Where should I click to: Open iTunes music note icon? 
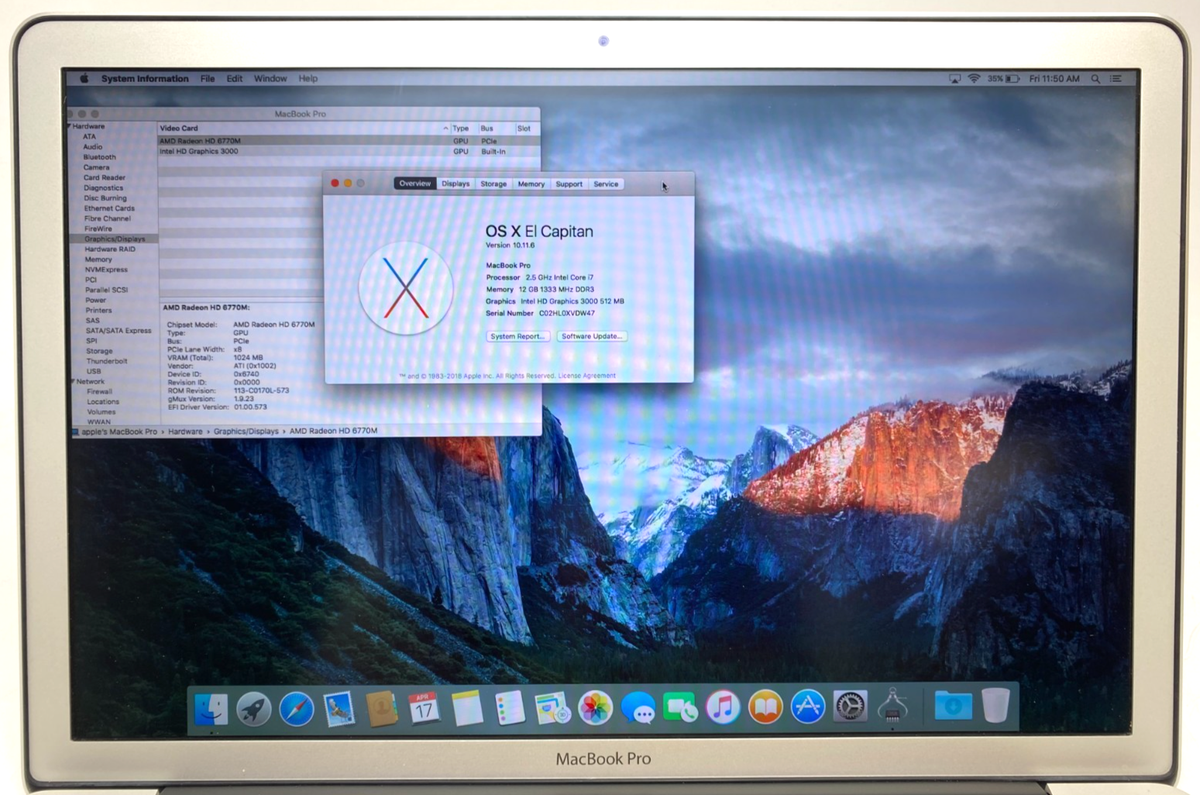723,708
